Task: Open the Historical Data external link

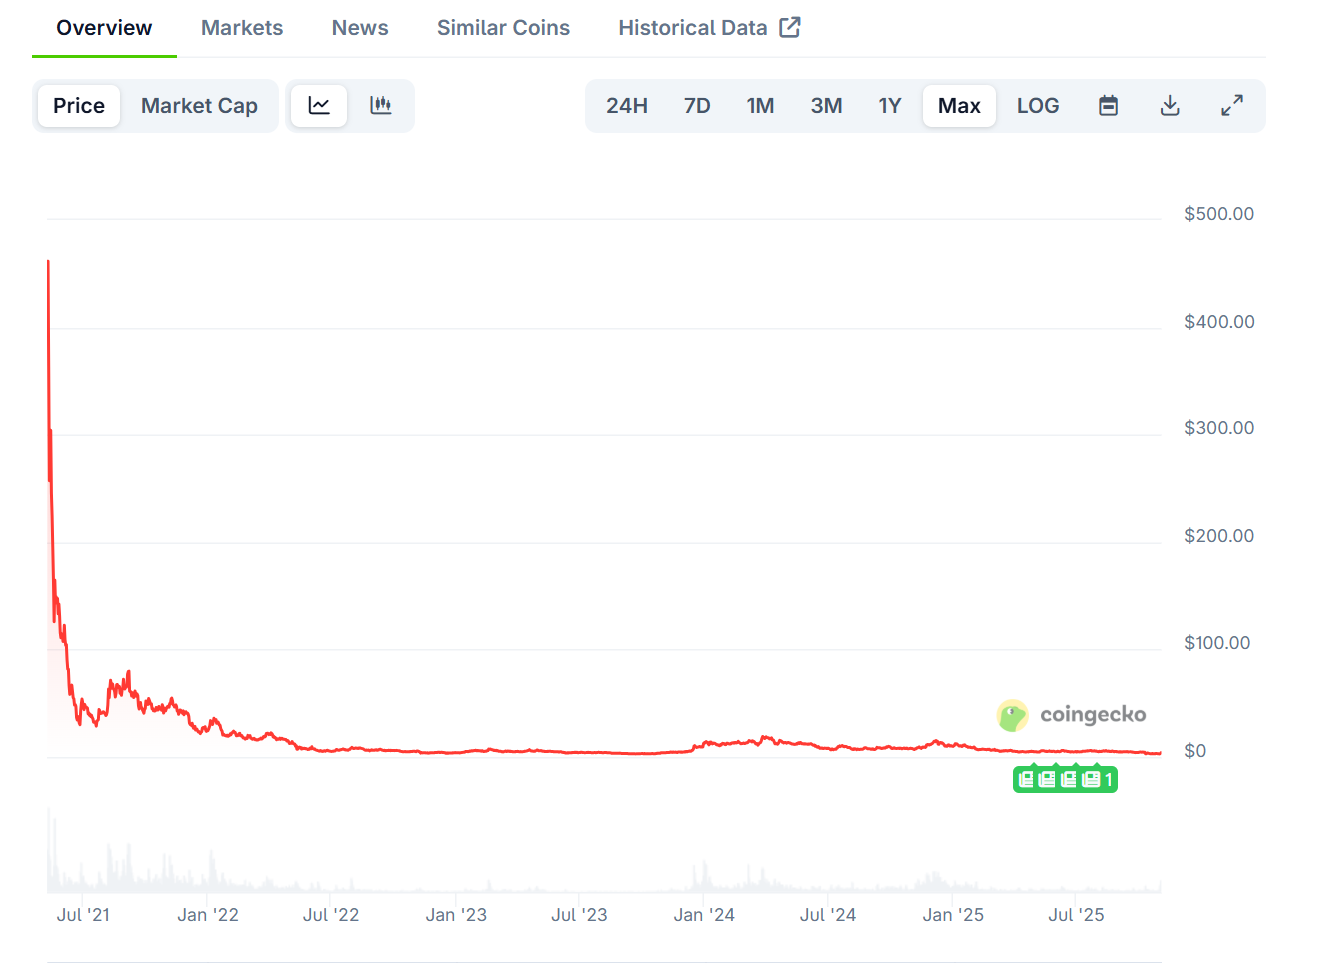Action: (709, 28)
